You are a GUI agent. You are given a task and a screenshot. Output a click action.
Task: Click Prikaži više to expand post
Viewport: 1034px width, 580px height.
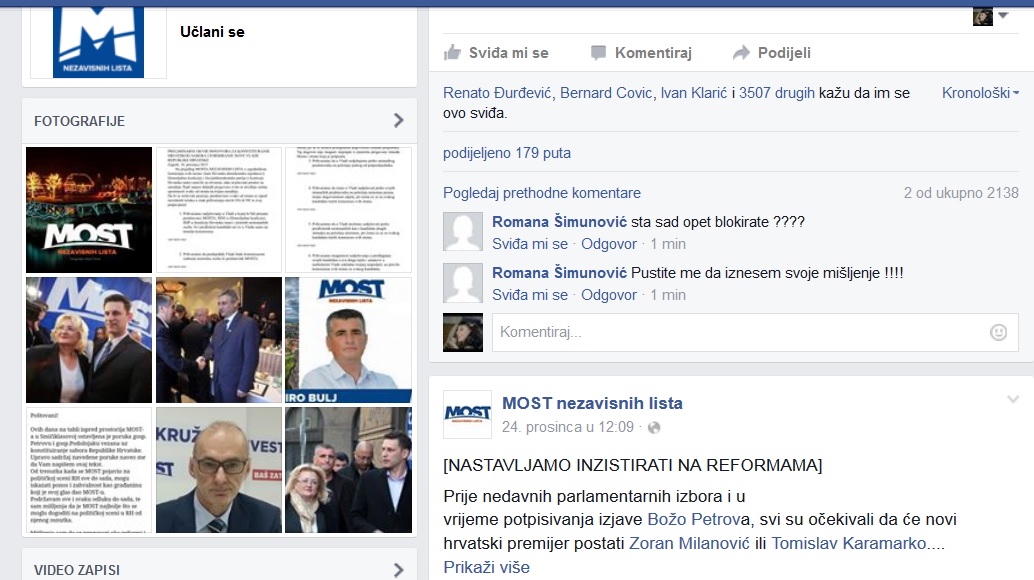point(486,567)
